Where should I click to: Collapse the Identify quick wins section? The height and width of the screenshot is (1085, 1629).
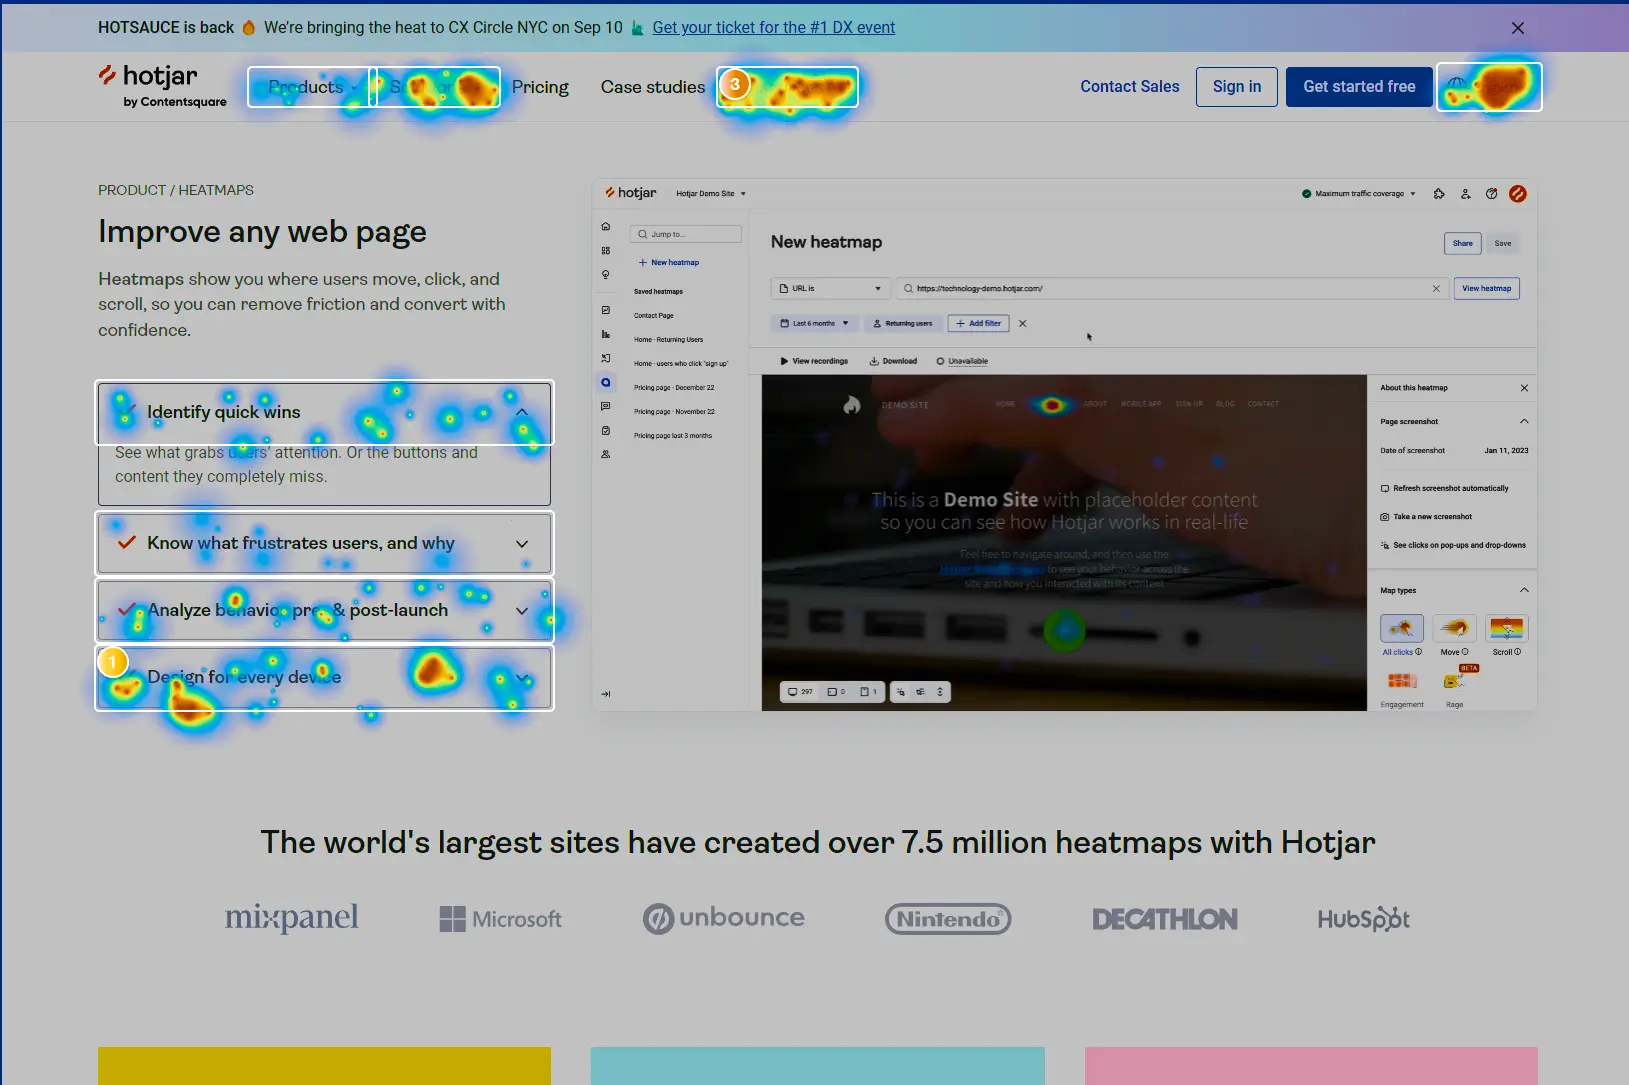(x=521, y=412)
